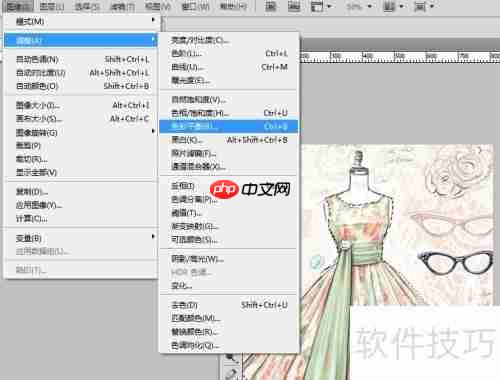Select 黑白(K)... adjustment
Screen dimensions: 500x380
click(229, 140)
